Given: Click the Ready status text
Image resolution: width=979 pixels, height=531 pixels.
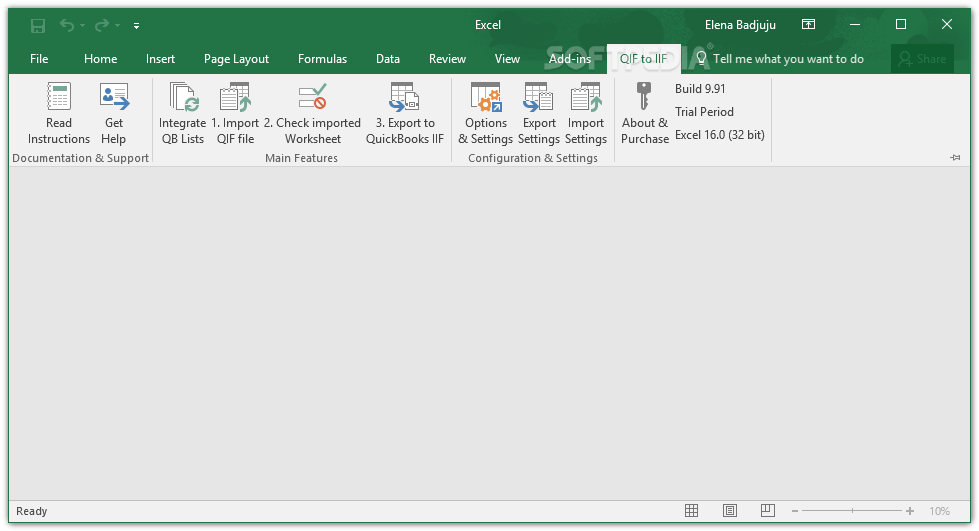Looking at the screenshot, I should click(31, 511).
